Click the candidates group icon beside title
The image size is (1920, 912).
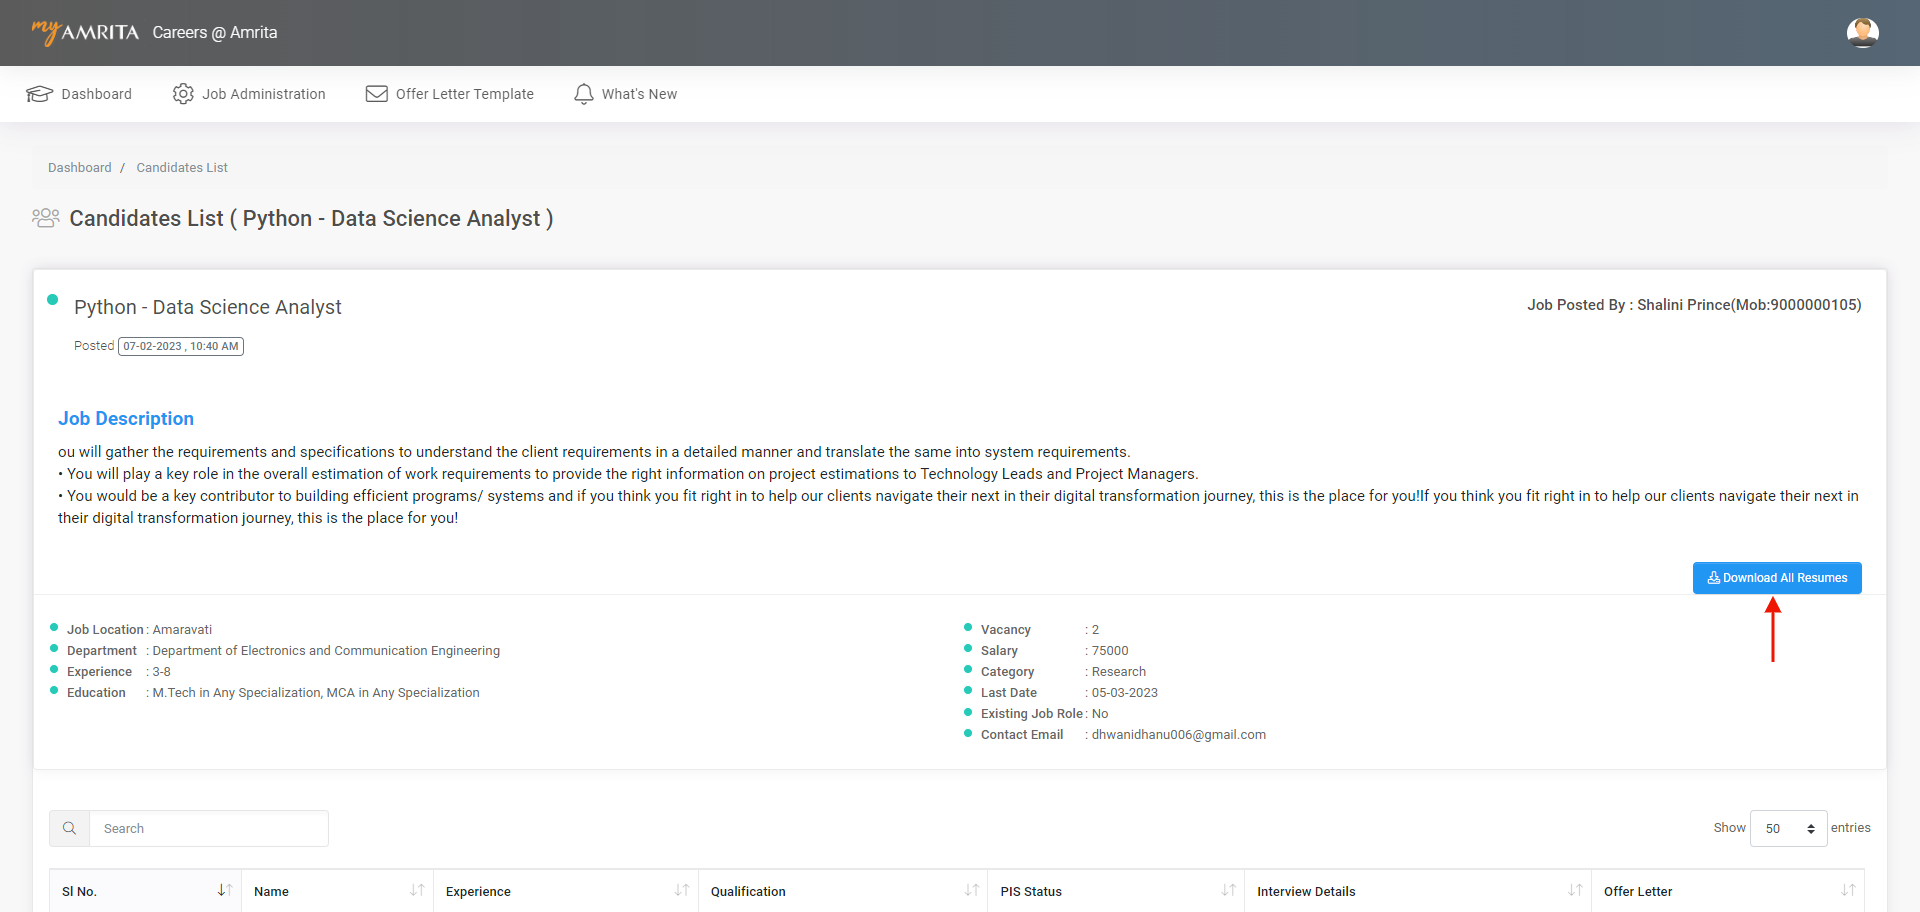(x=46, y=218)
